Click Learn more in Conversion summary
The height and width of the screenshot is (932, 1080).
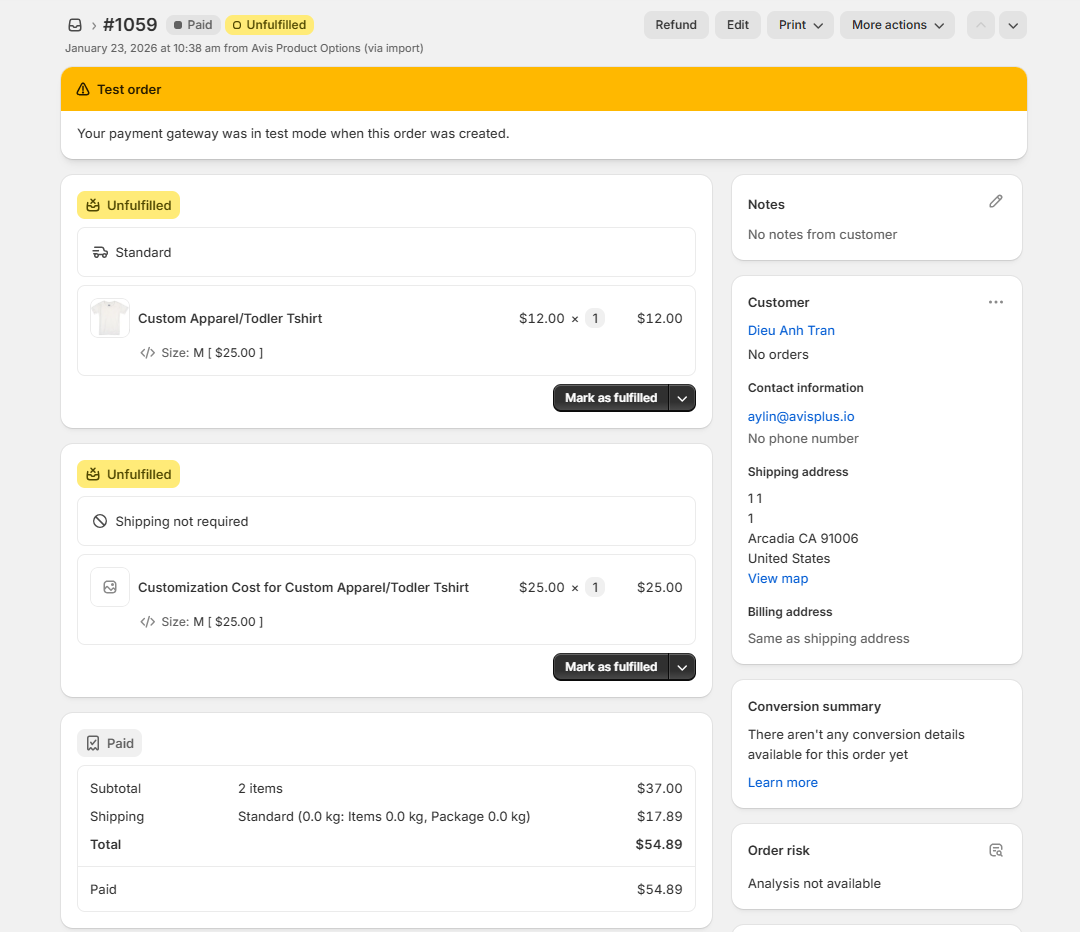783,782
